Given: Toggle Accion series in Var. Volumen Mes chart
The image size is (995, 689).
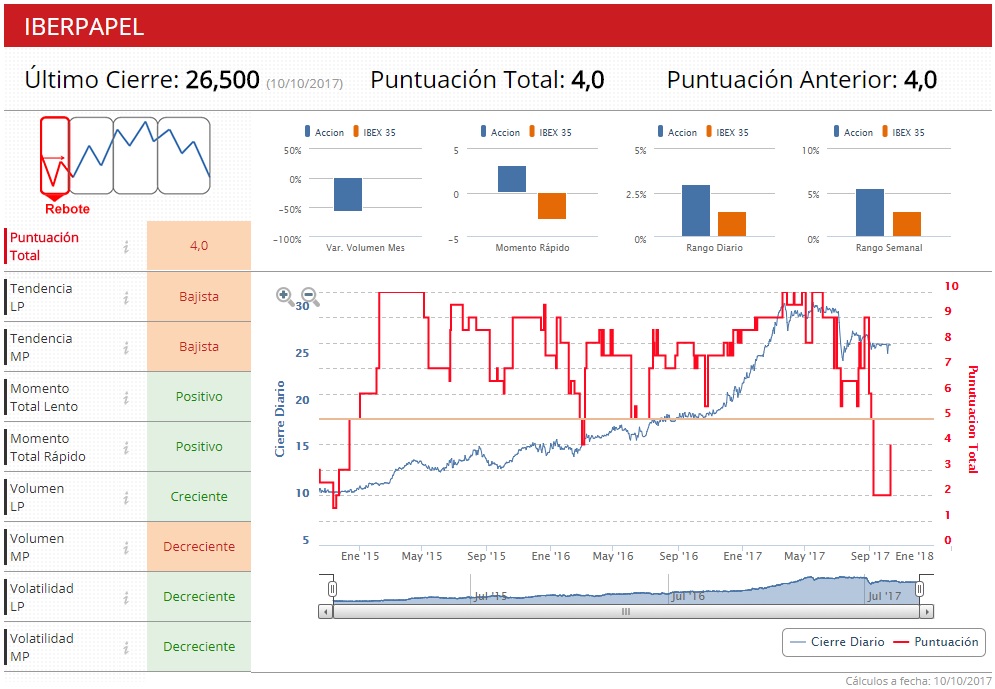Looking at the screenshot, I should (x=324, y=132).
